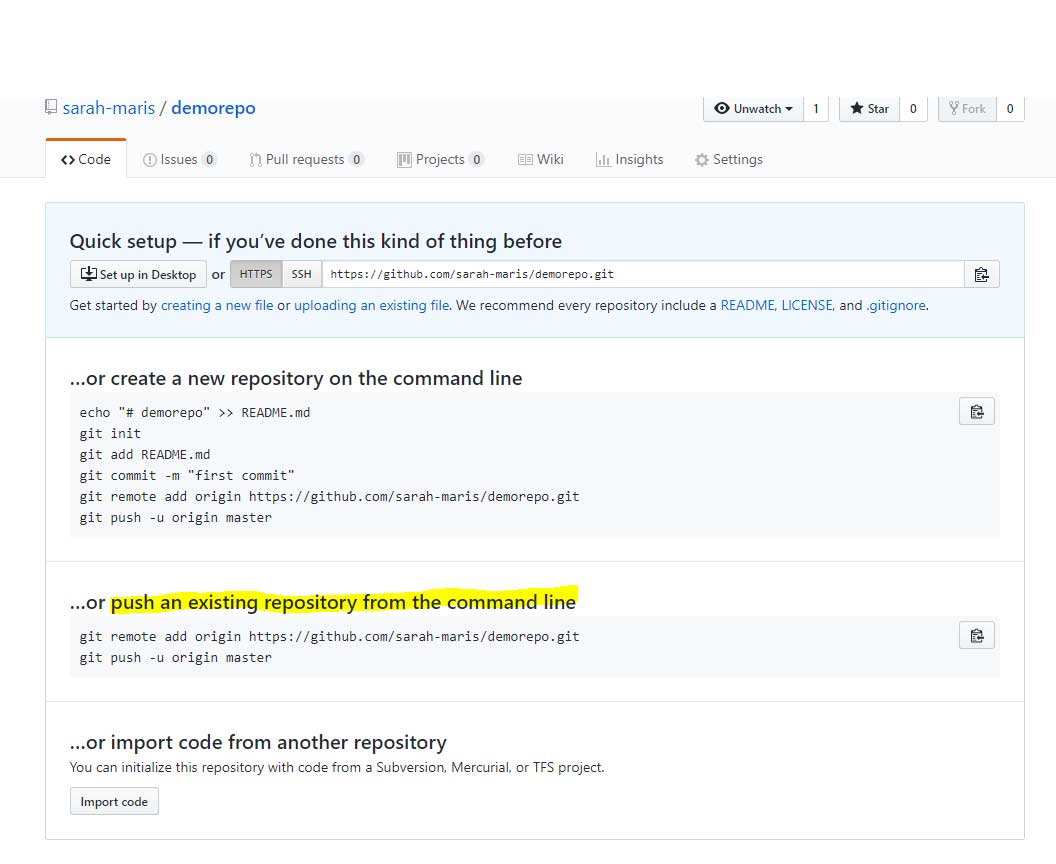
Task: Open the Wiki tab
Action: tap(541, 160)
